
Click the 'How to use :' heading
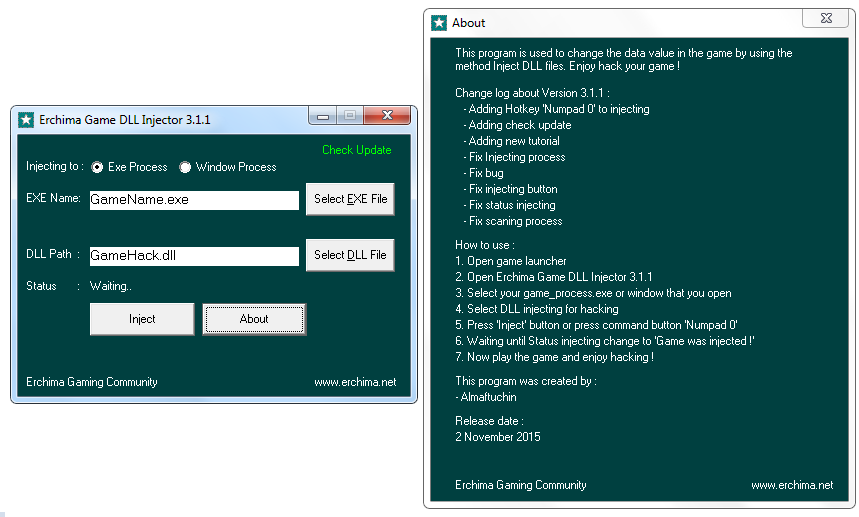[485, 245]
